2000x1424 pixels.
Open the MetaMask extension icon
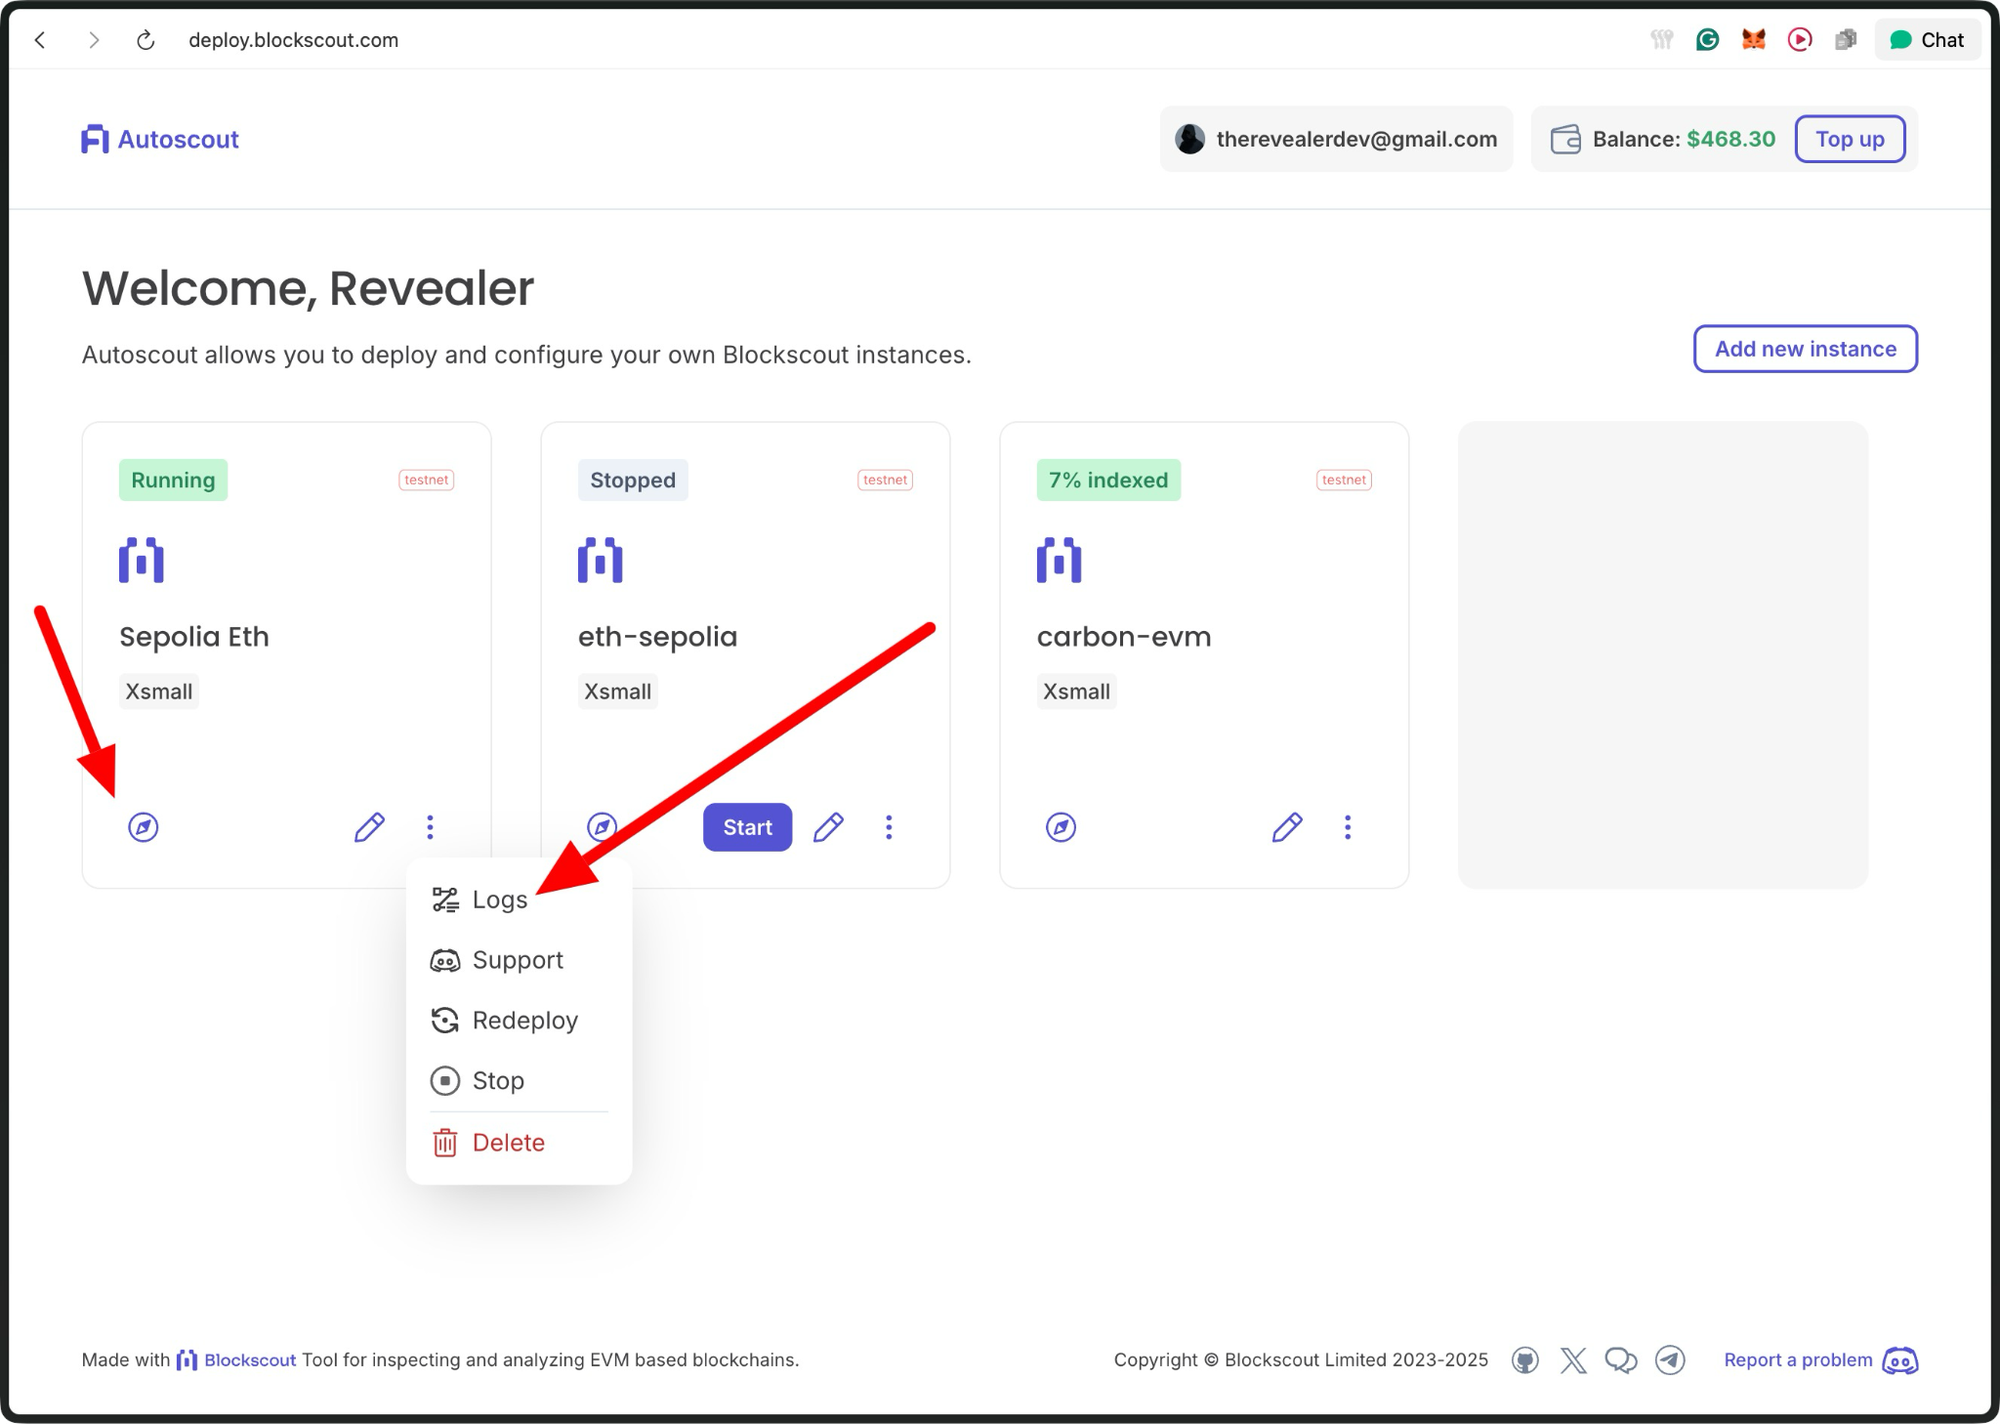tap(1752, 39)
